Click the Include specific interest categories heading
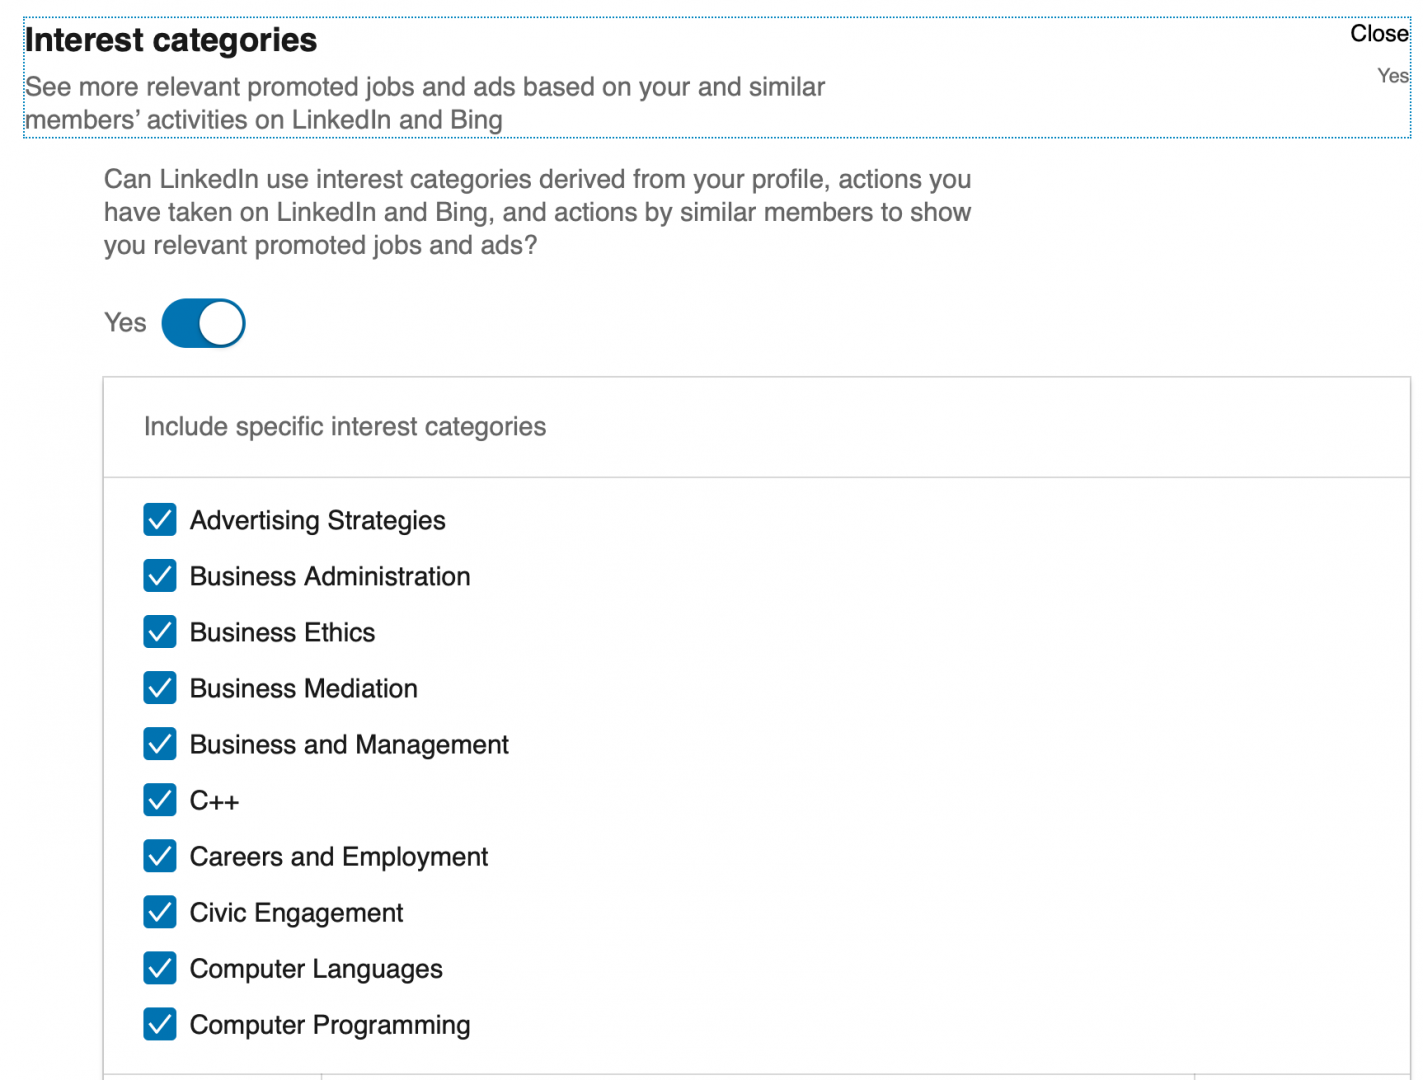This screenshot has height=1080, width=1423. pyautogui.click(x=345, y=427)
